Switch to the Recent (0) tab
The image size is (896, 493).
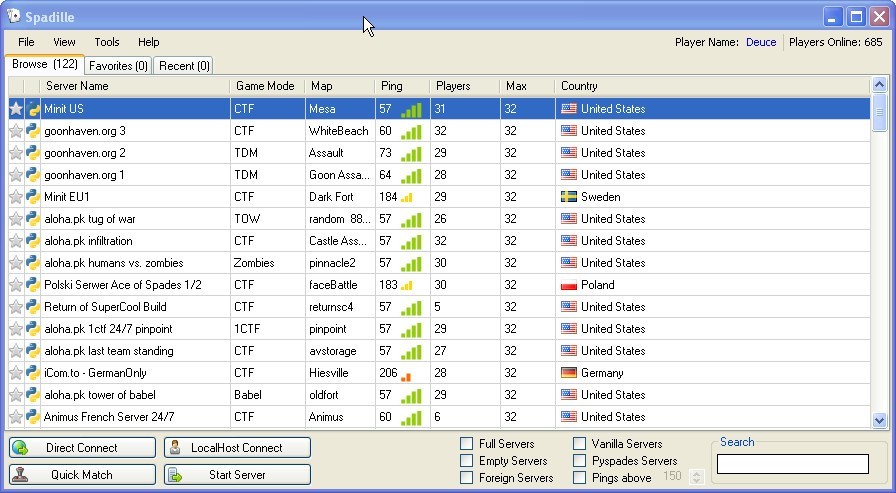[185, 66]
